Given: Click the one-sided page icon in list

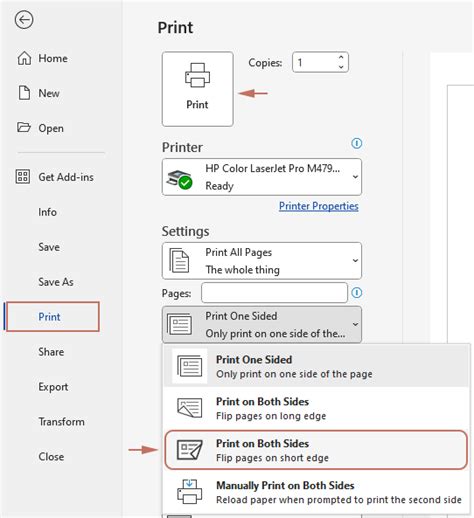Looking at the screenshot, I should click(x=189, y=366).
